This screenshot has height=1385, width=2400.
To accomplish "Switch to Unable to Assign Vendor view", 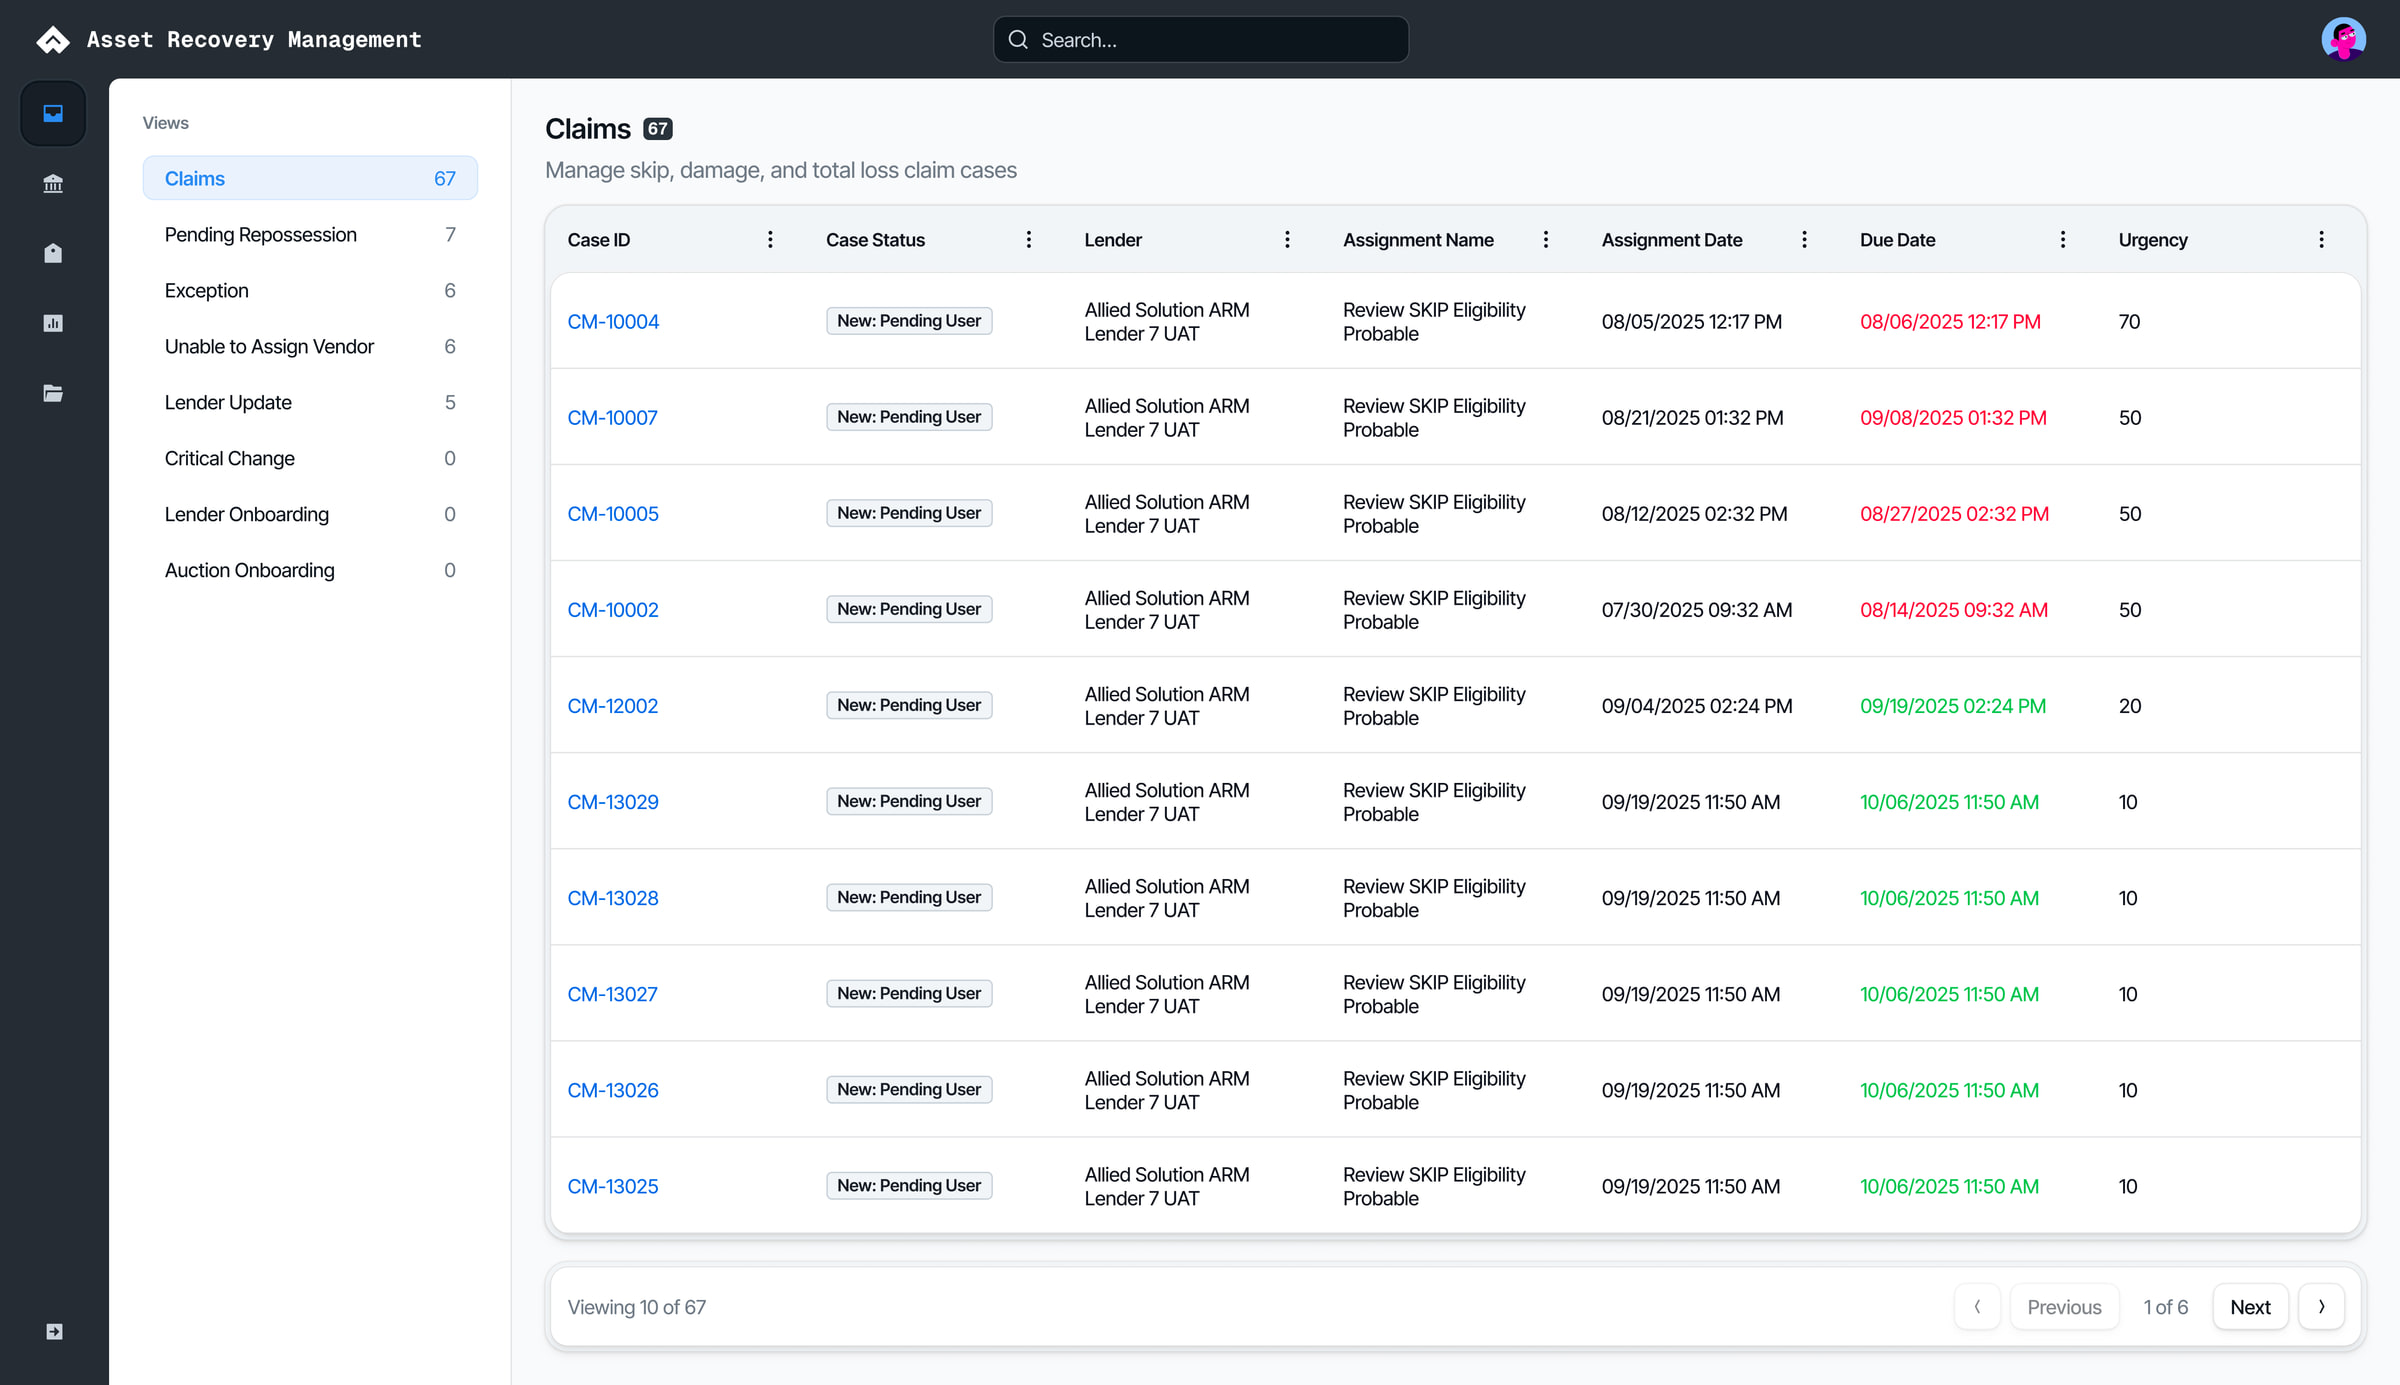I will tap(310, 346).
